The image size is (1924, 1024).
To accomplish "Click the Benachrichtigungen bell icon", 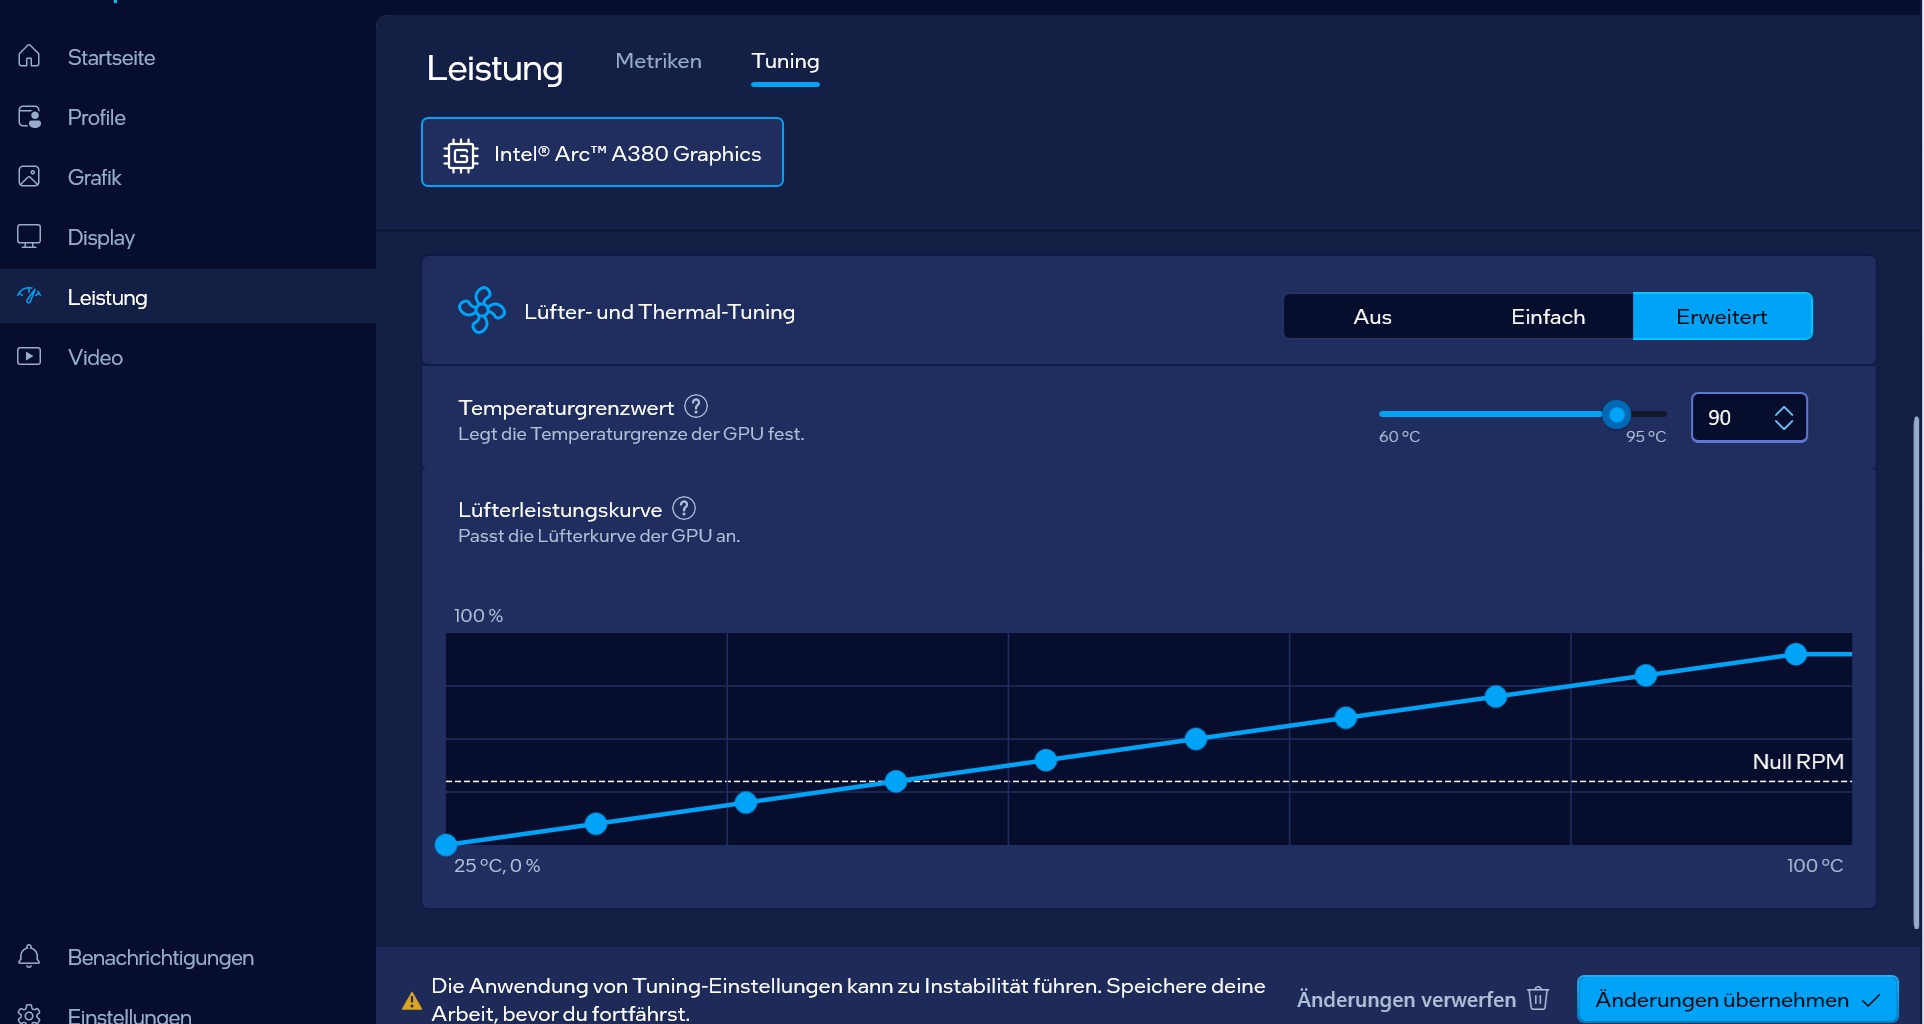I will pos(29,956).
